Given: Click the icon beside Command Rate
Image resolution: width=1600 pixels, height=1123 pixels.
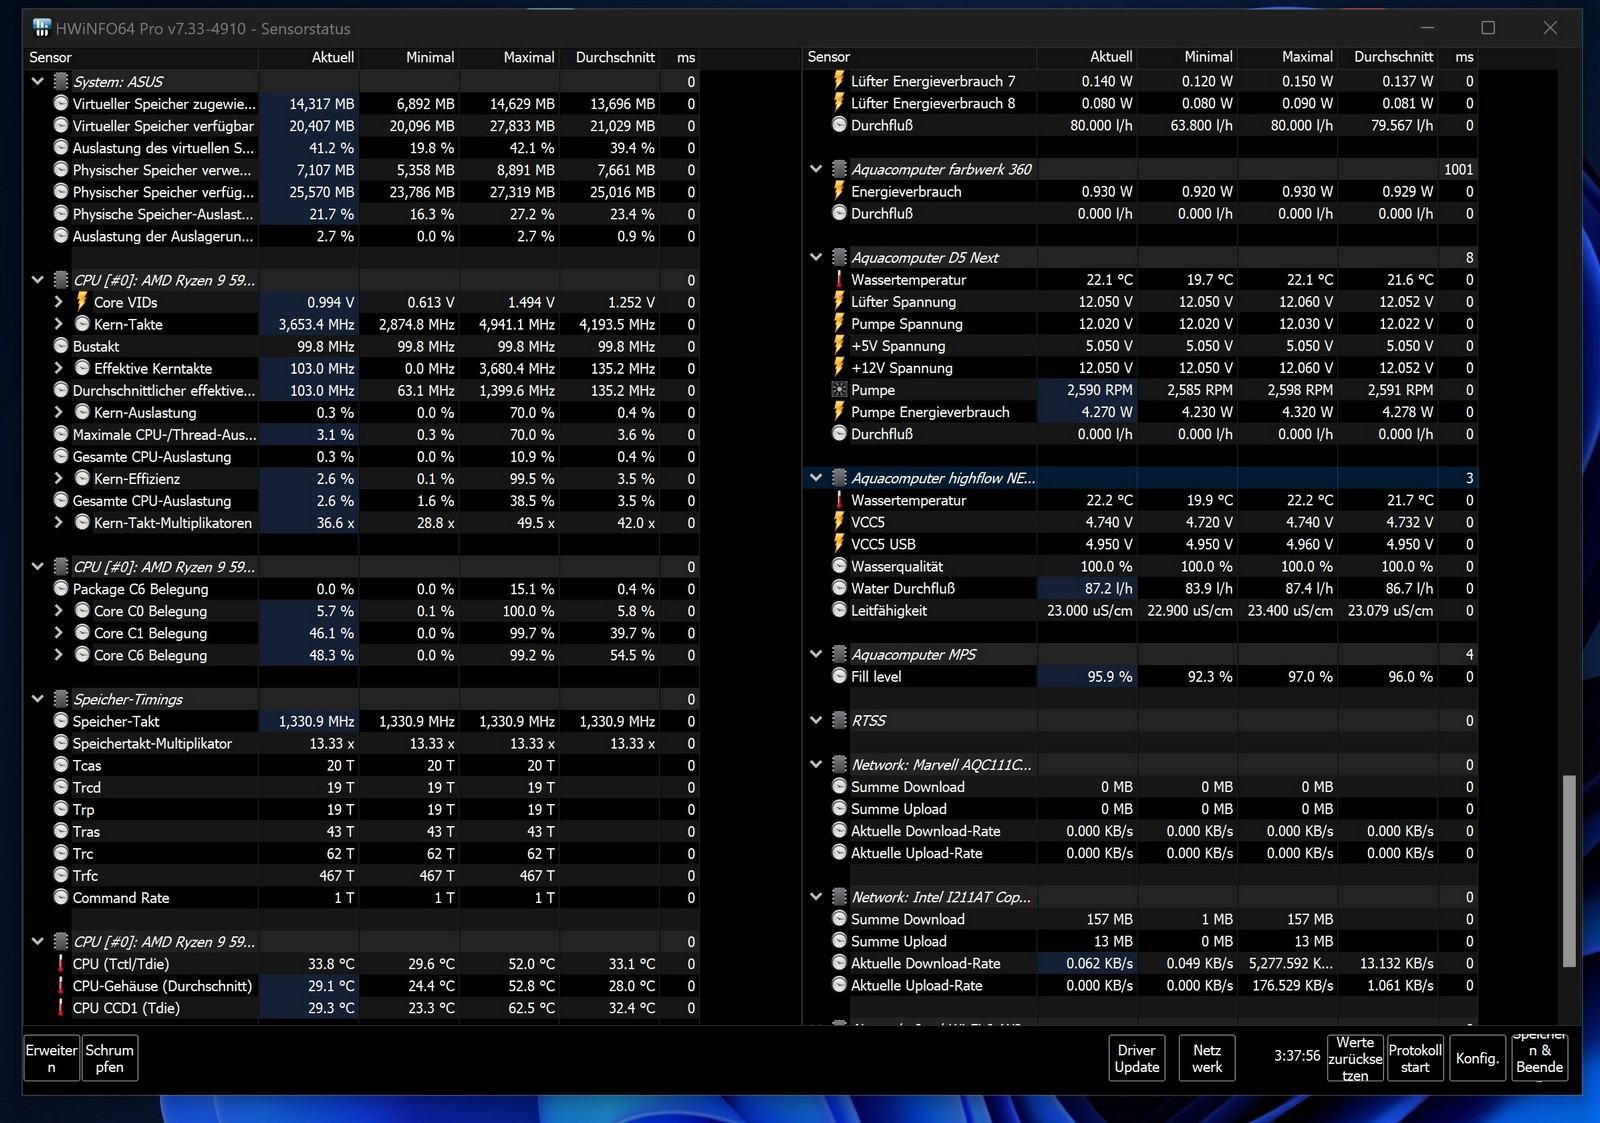Looking at the screenshot, I should [x=61, y=898].
